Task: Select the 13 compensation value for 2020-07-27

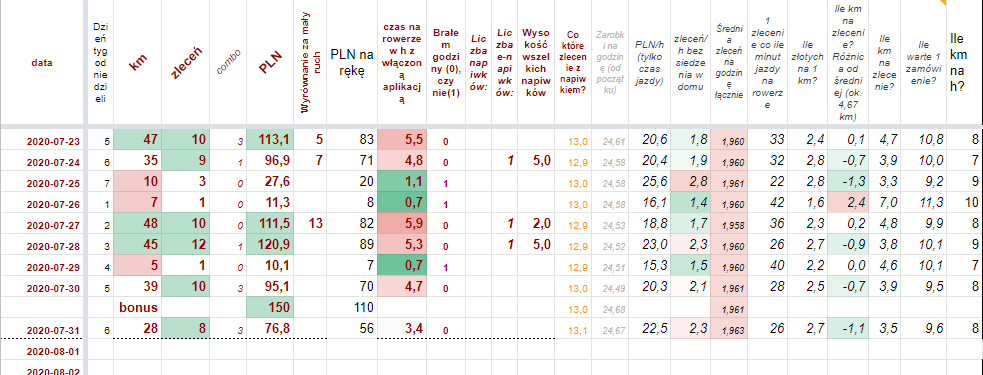Action: (x=310, y=225)
